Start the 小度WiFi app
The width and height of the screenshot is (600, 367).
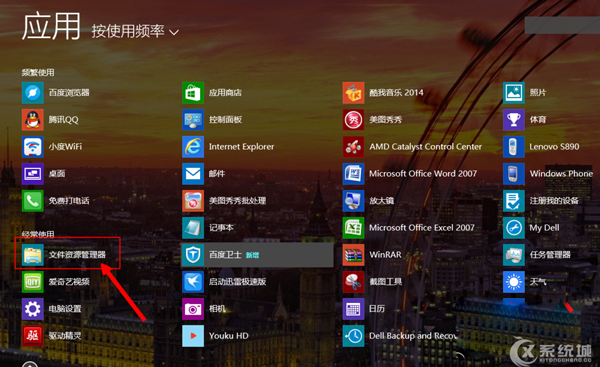click(52, 147)
